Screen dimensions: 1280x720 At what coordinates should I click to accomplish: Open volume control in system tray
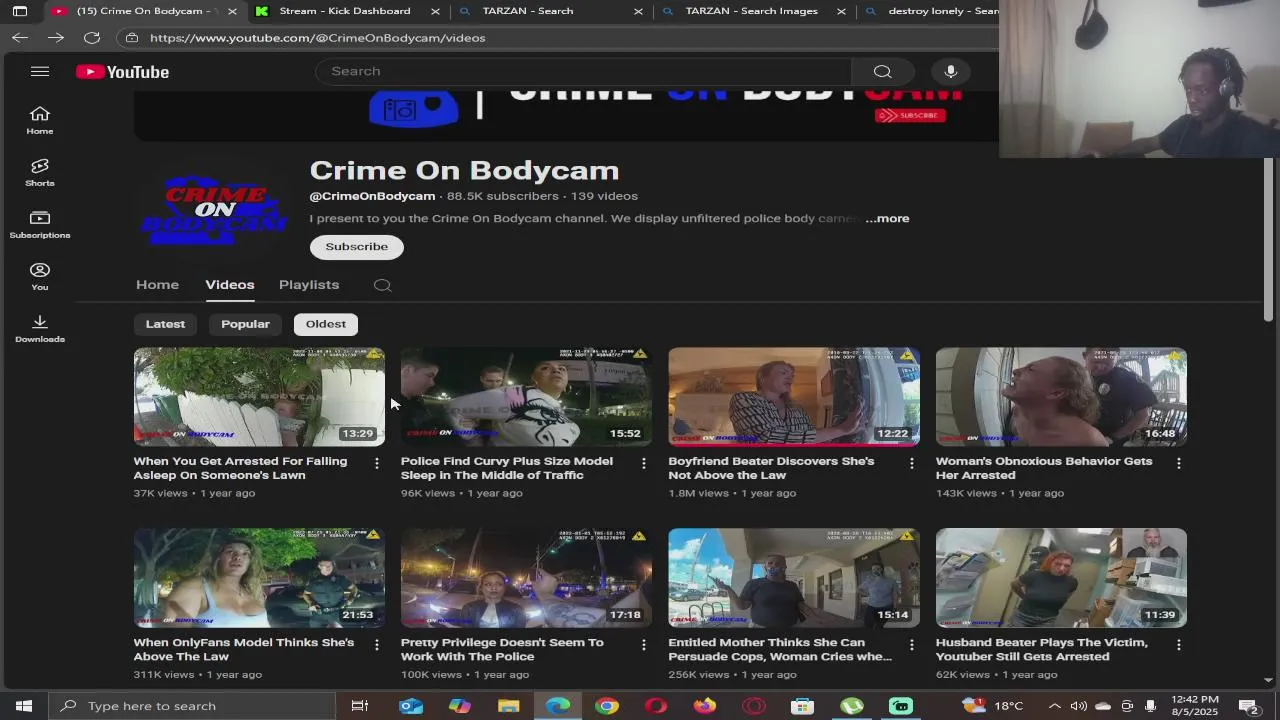[x=1078, y=706]
